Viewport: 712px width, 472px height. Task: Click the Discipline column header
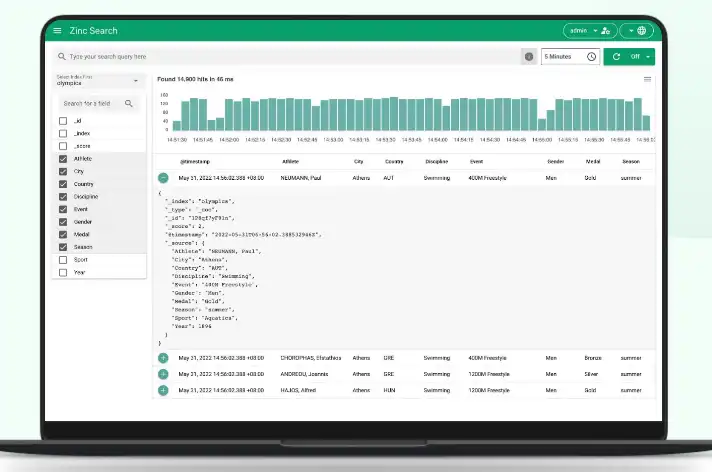coord(437,162)
